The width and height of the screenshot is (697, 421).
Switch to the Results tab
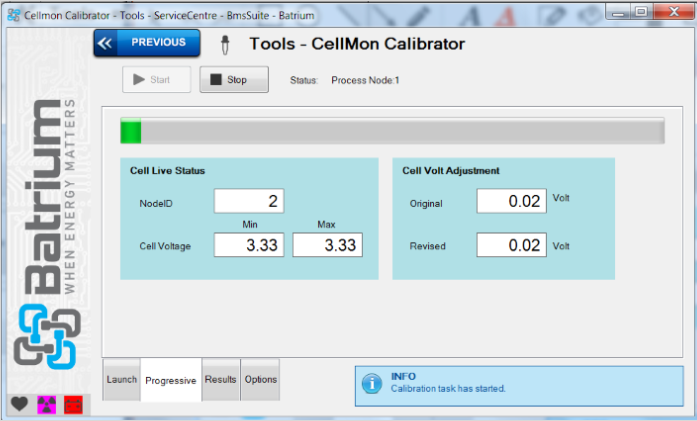[x=220, y=380]
